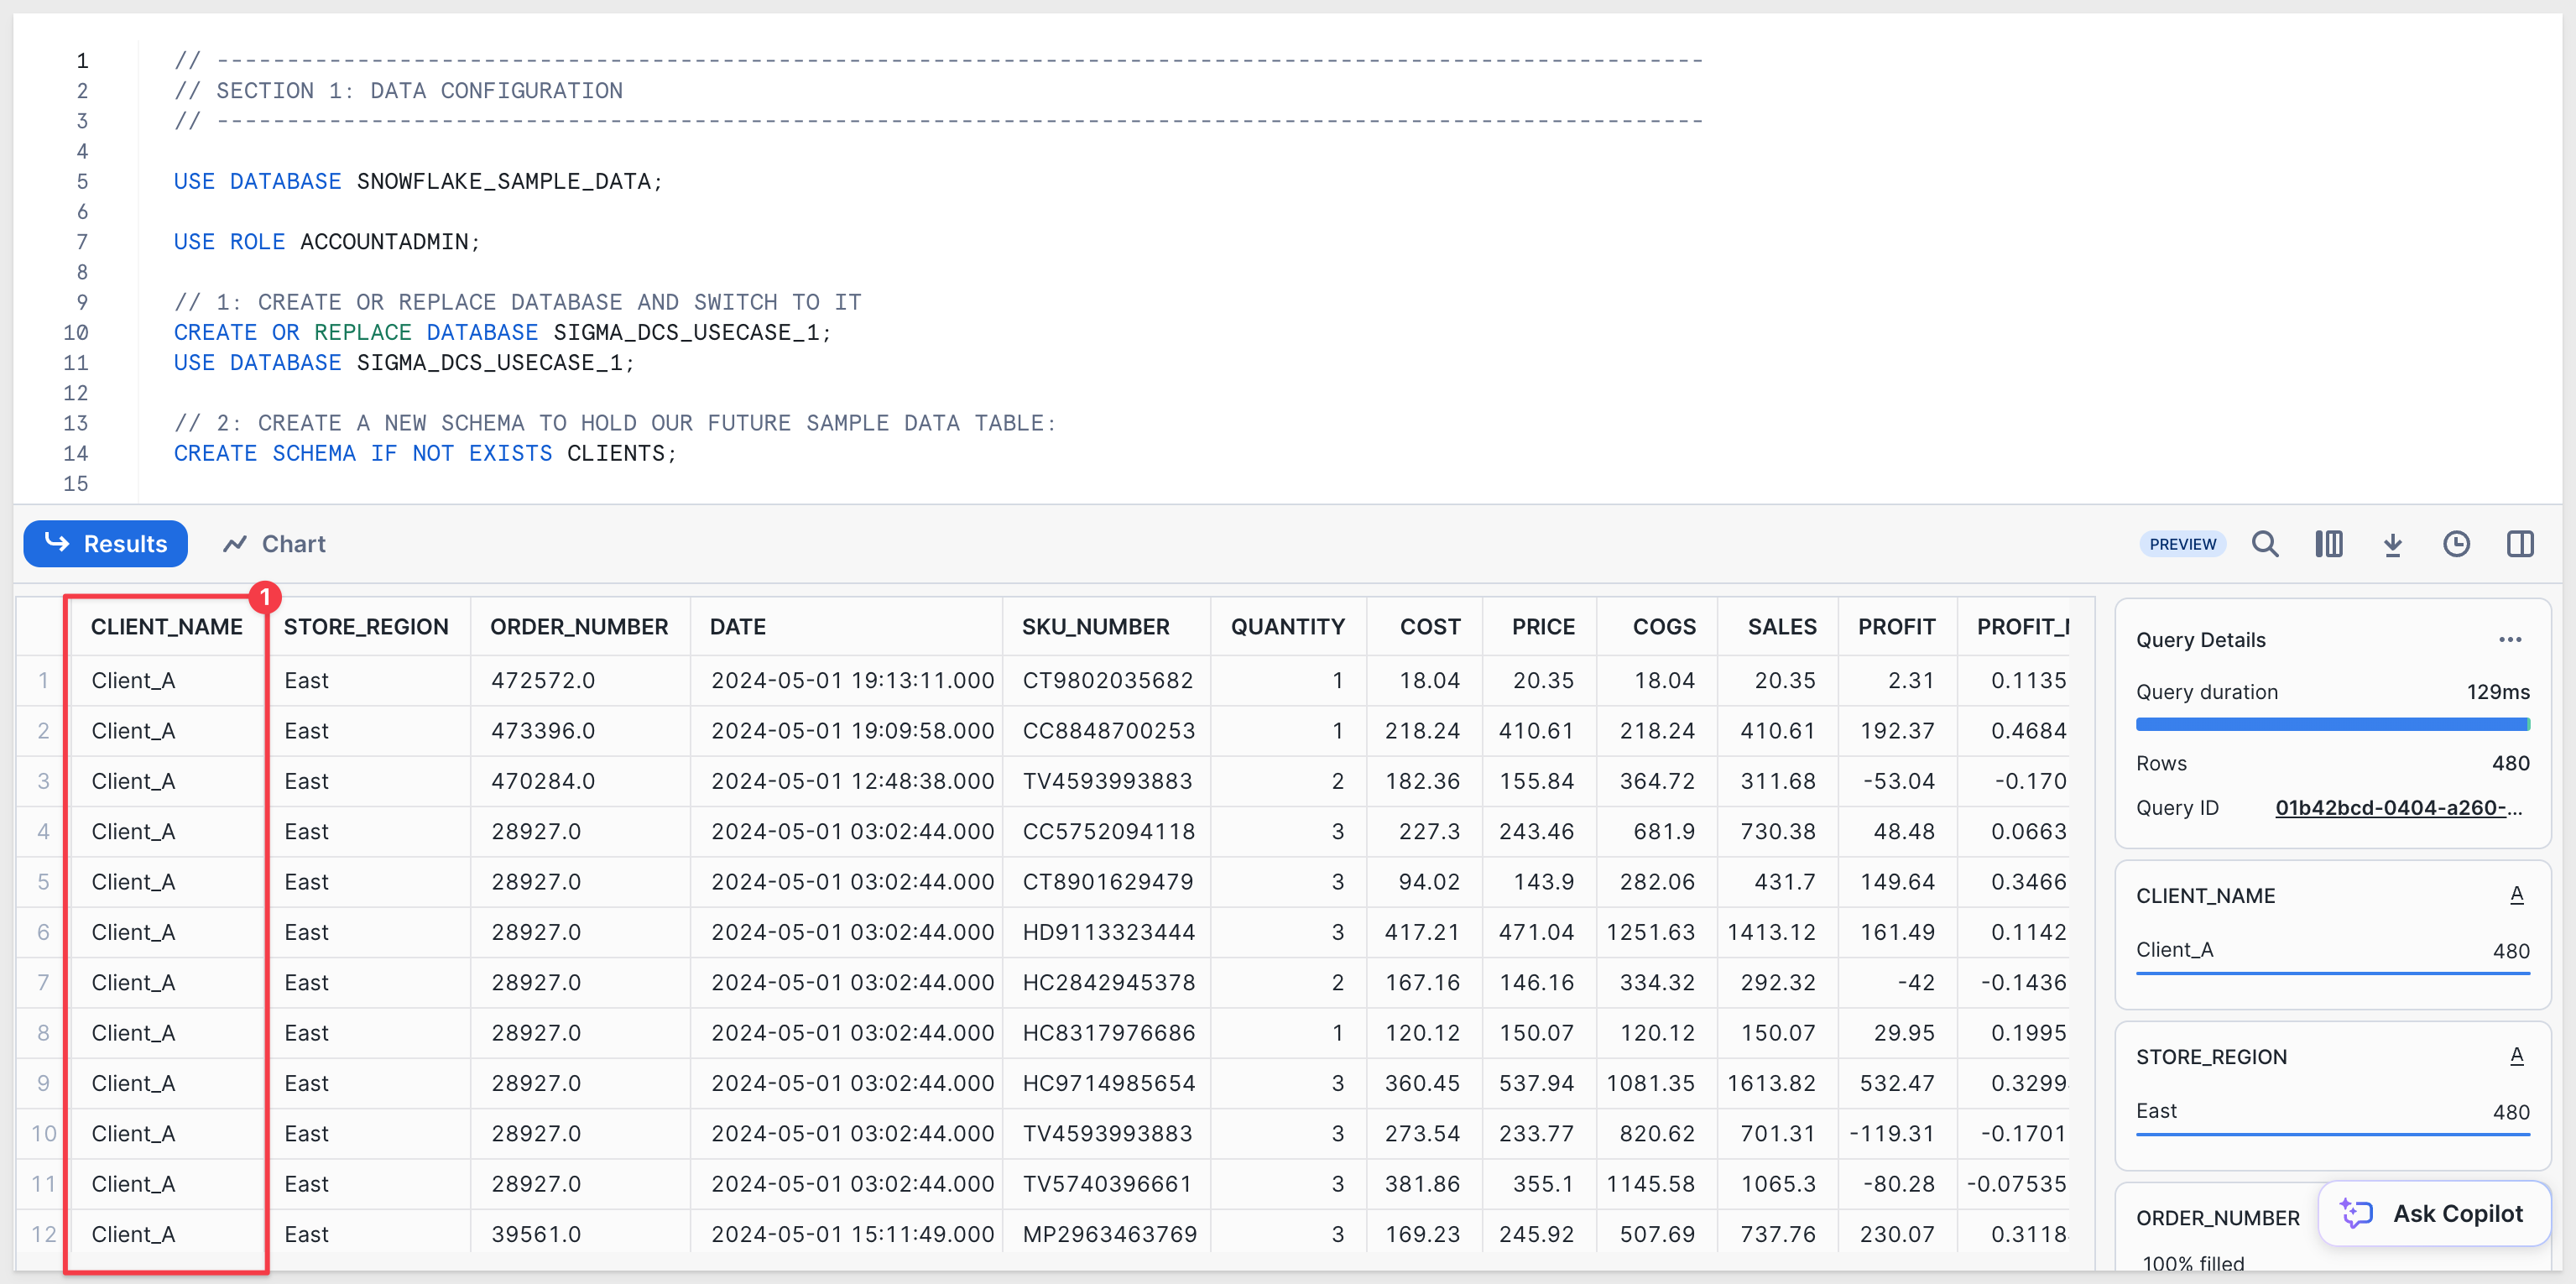Click the Rows 480 entry in Query Details
This screenshot has height=1284, width=2576.
tap(2332, 763)
